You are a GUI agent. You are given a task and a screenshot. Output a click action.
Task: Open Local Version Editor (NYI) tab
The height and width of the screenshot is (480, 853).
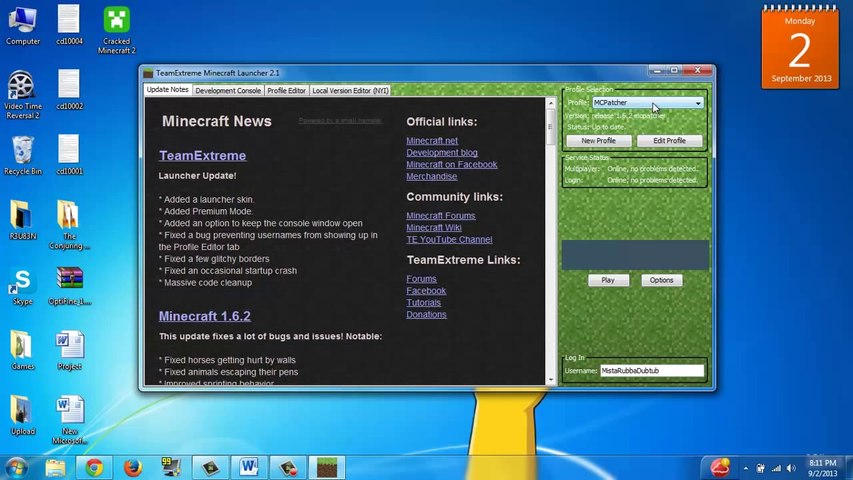point(350,91)
